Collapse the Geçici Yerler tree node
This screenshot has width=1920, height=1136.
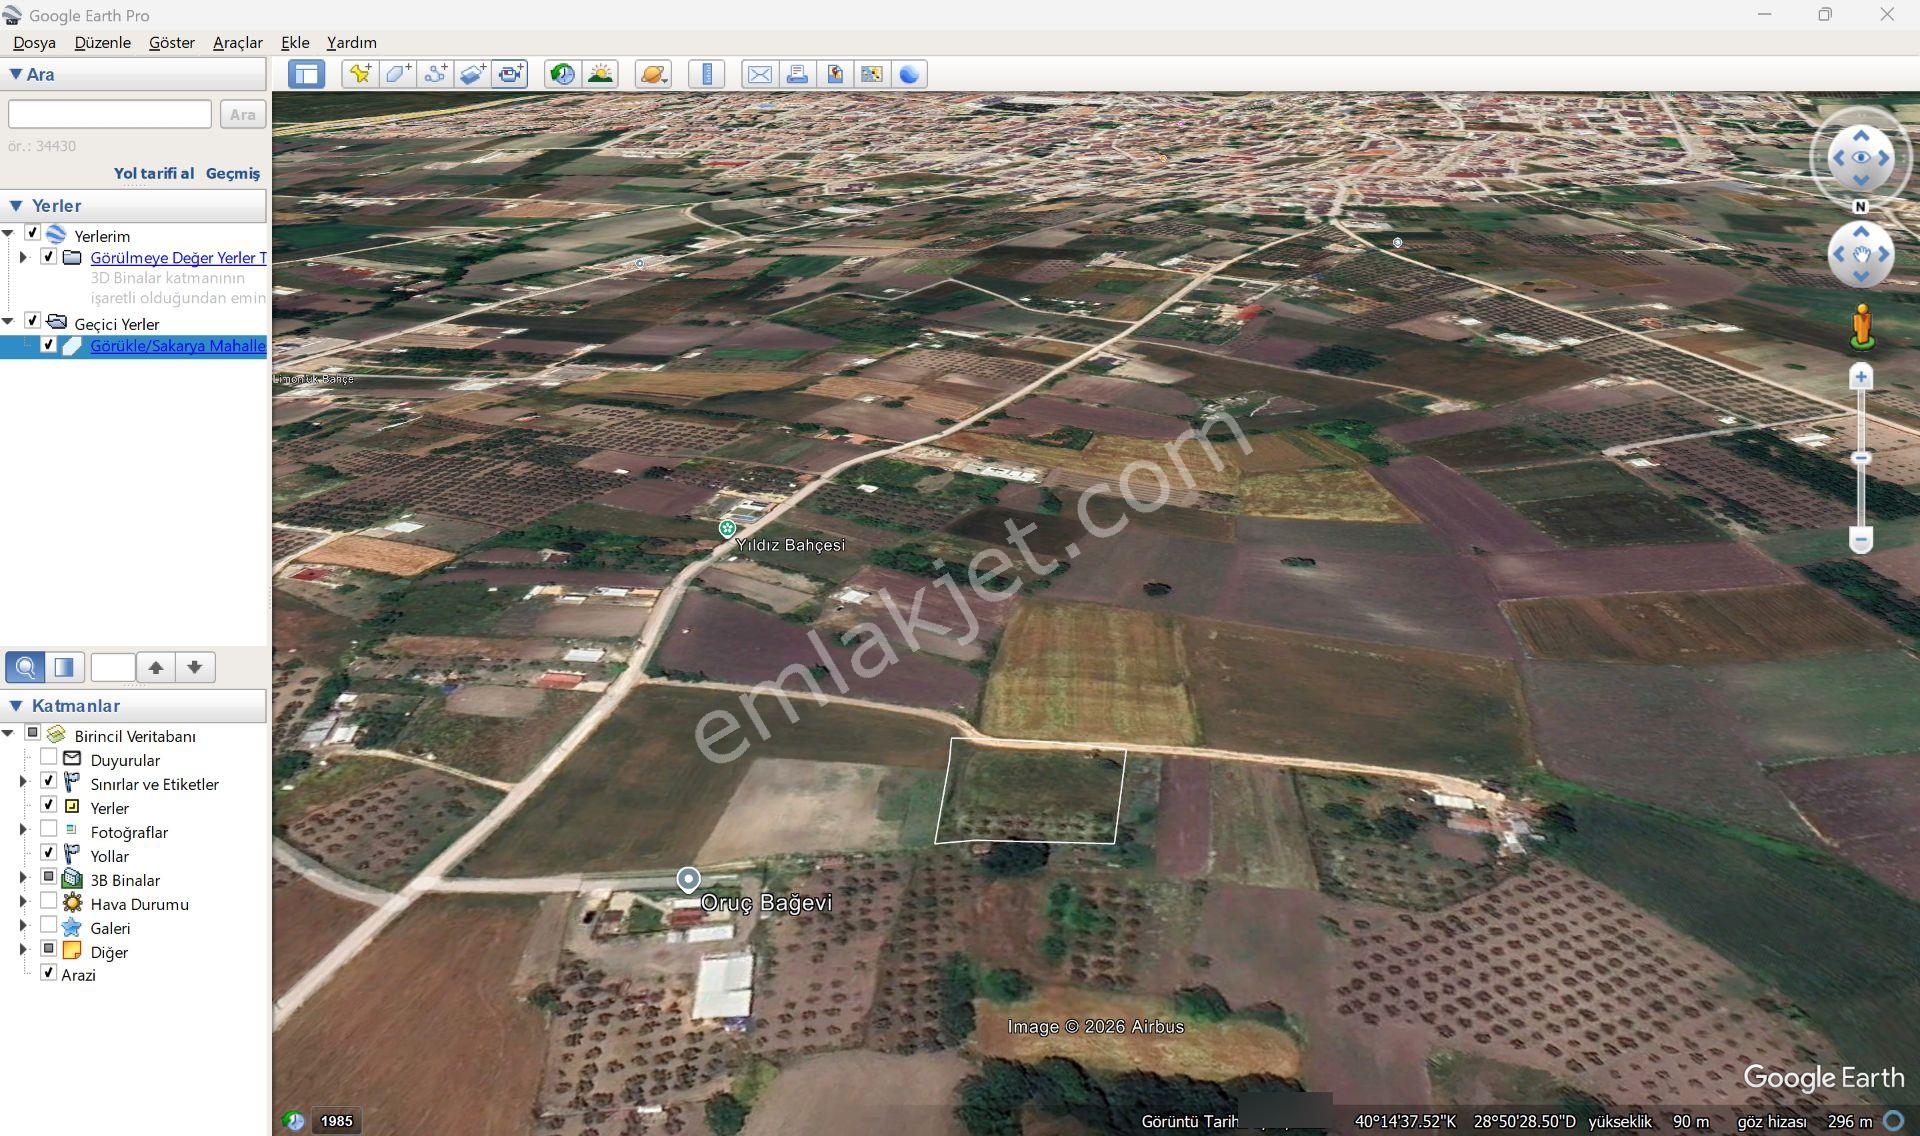(8, 322)
